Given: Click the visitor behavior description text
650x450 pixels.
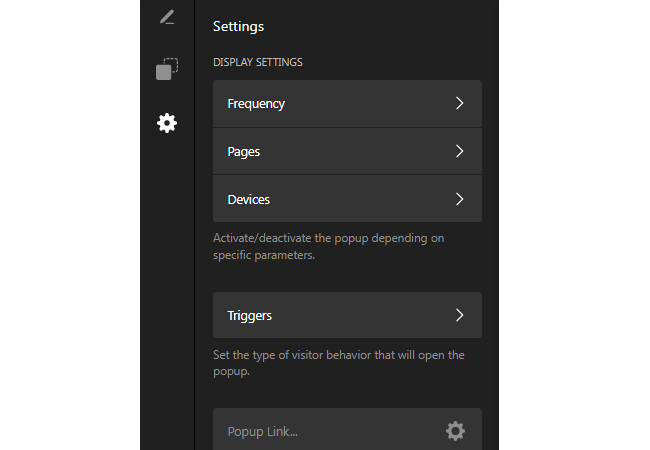Looking at the screenshot, I should pyautogui.click(x=339, y=363).
